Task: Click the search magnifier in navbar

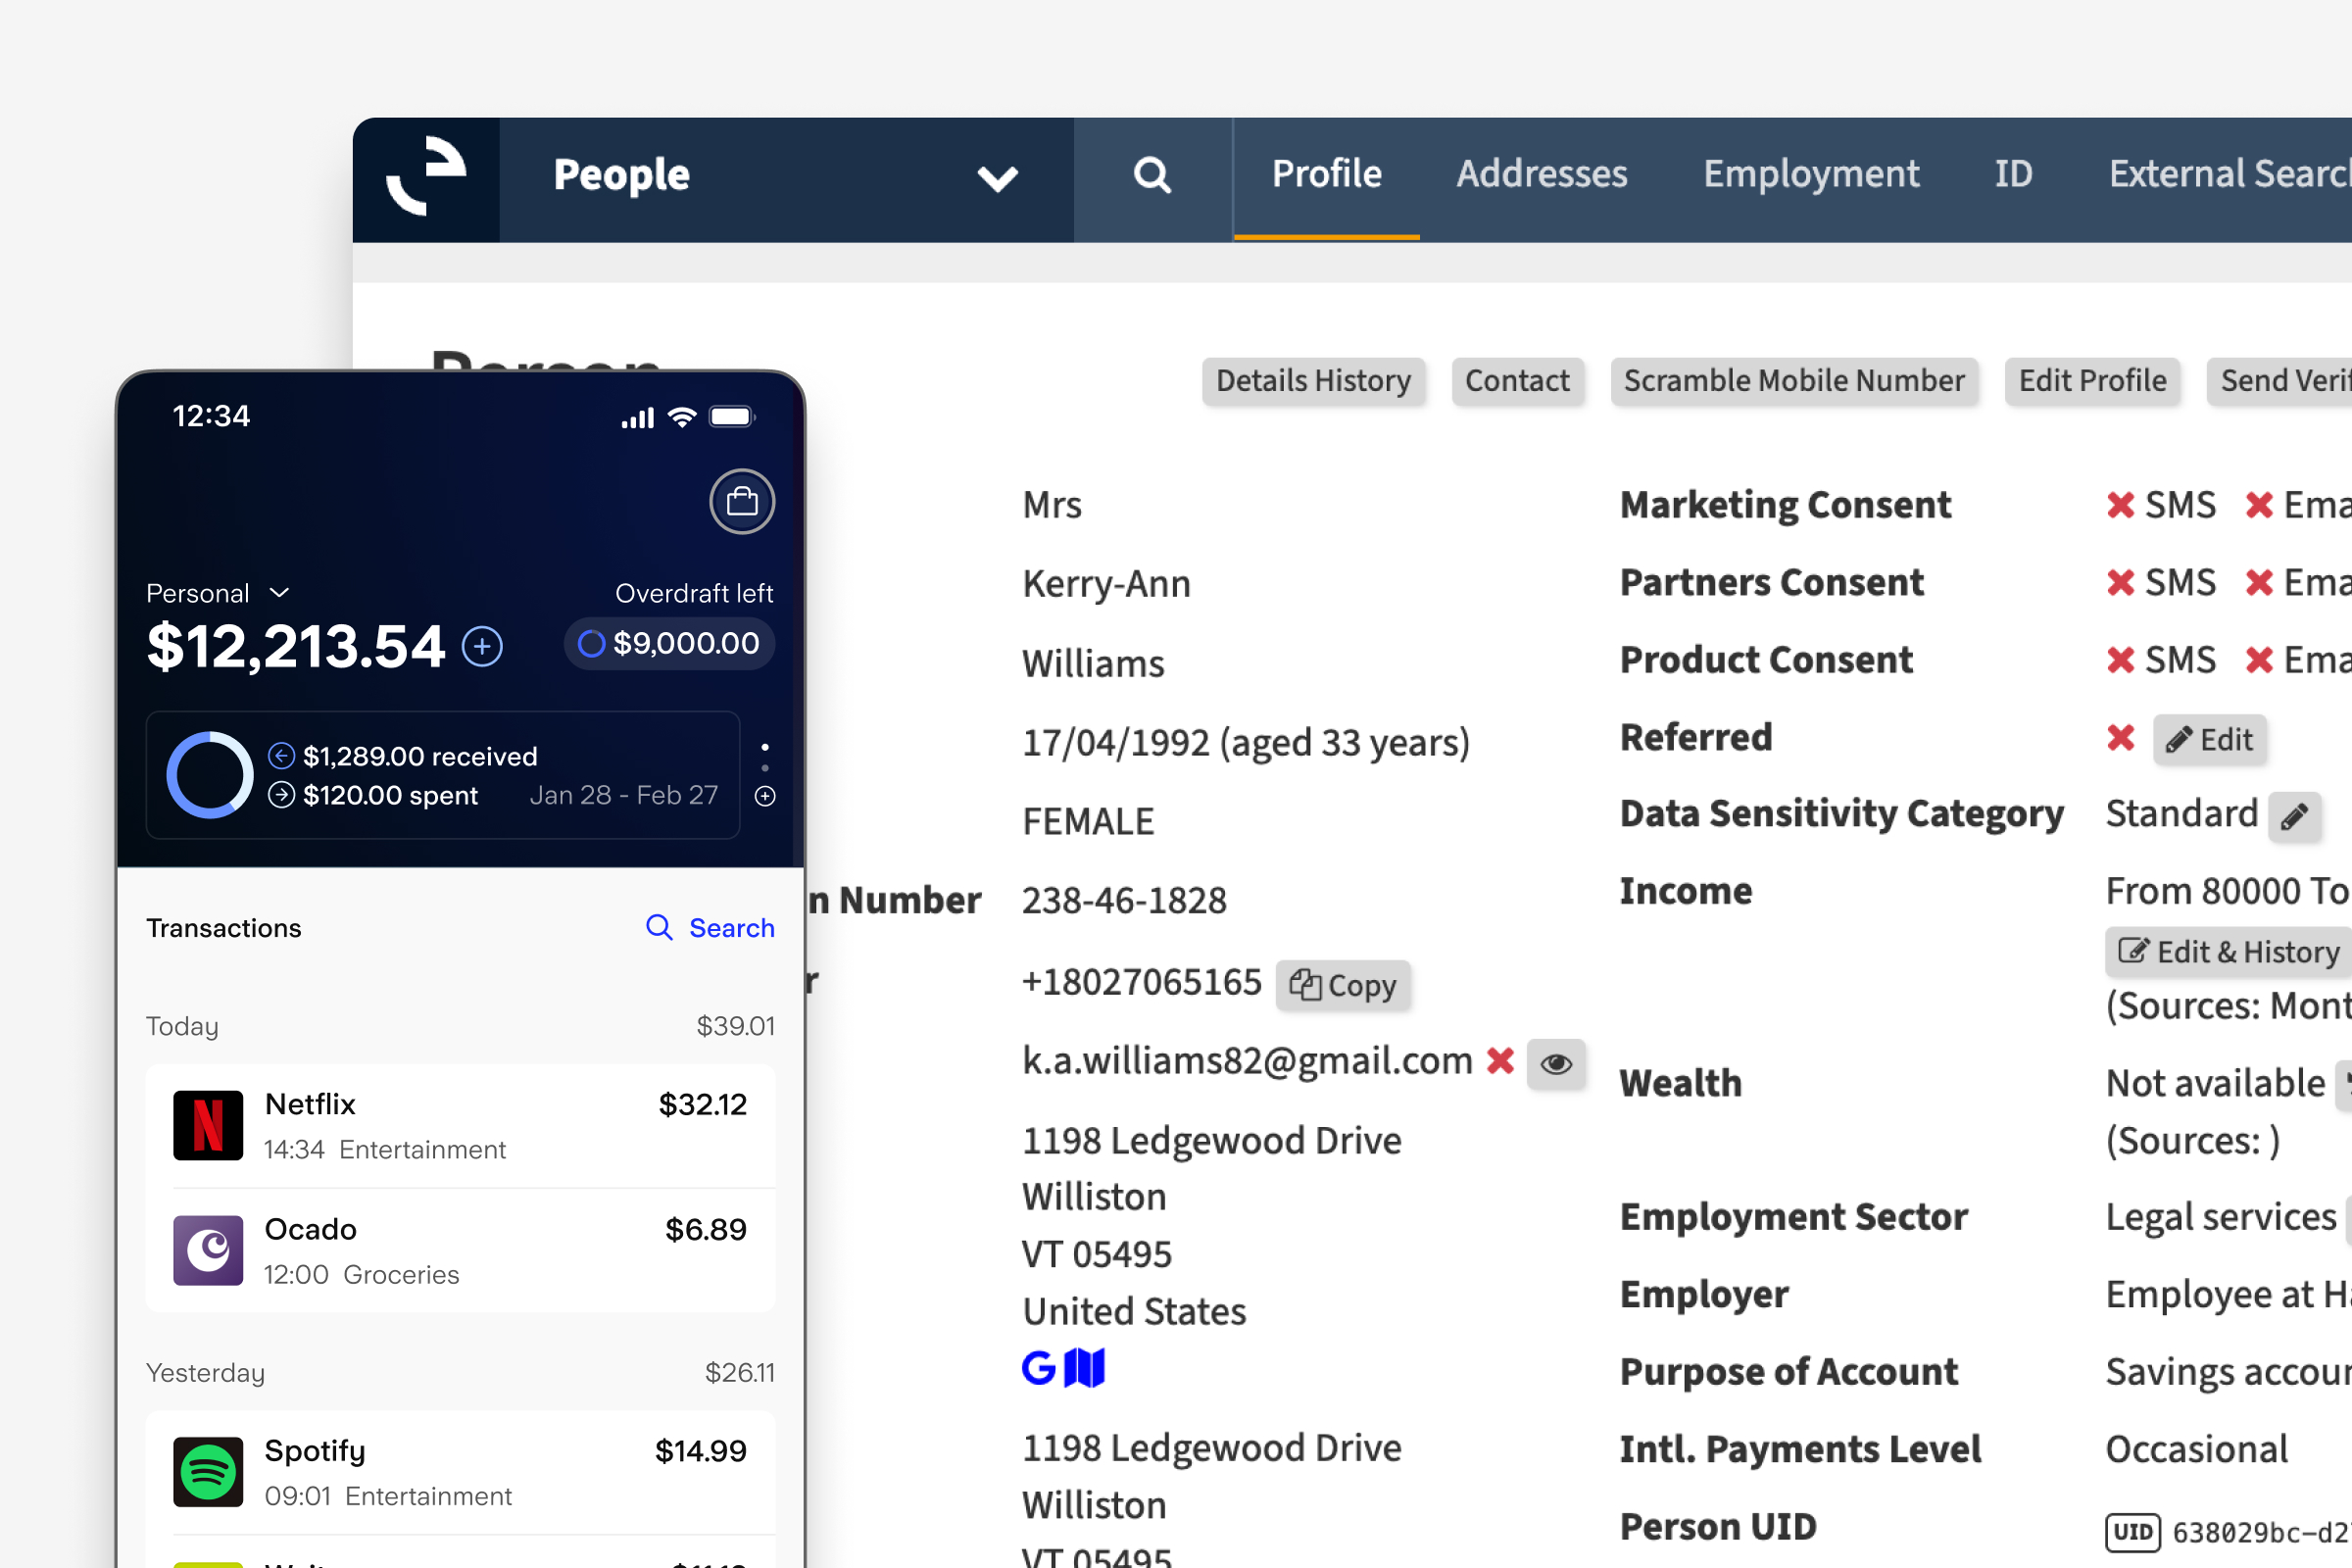Action: (x=1152, y=176)
